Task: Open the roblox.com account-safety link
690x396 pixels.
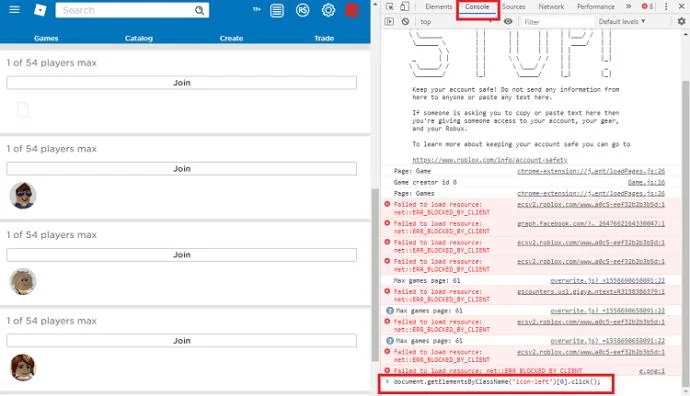Action: pos(490,160)
